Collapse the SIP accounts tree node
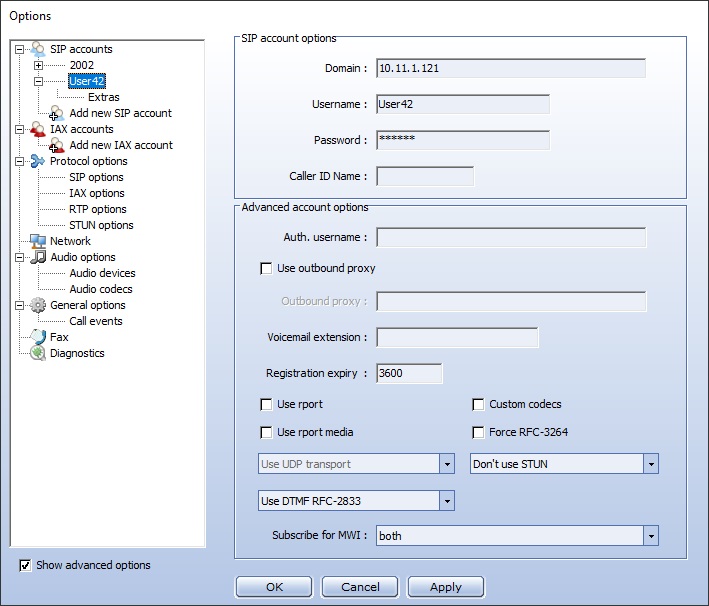Viewport: 709px width, 606px height. click(19, 49)
